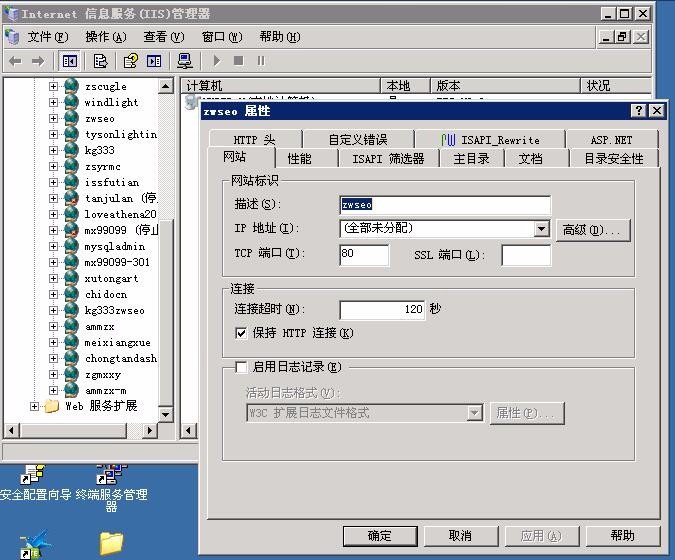Enable the 启用日志记录 checkbox

tap(241, 367)
